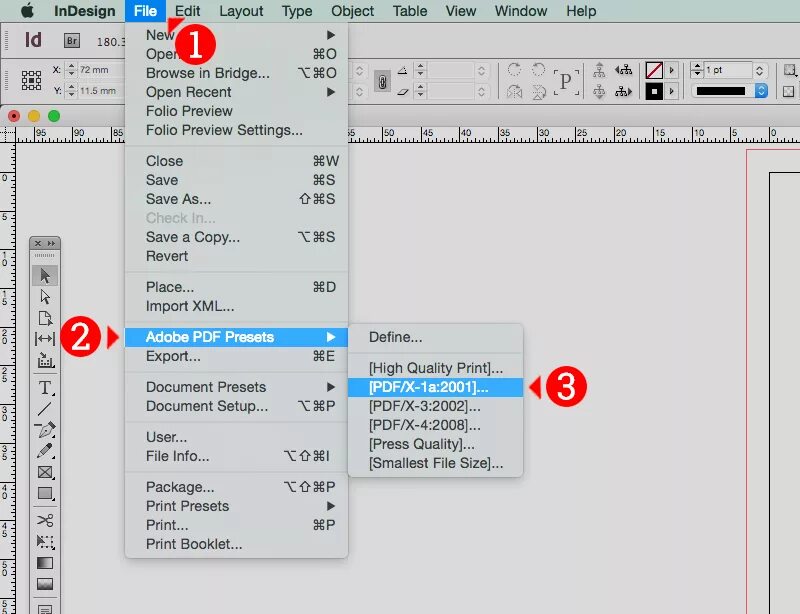The width and height of the screenshot is (800, 614).
Task: Open the Type menu
Action: click(x=297, y=11)
